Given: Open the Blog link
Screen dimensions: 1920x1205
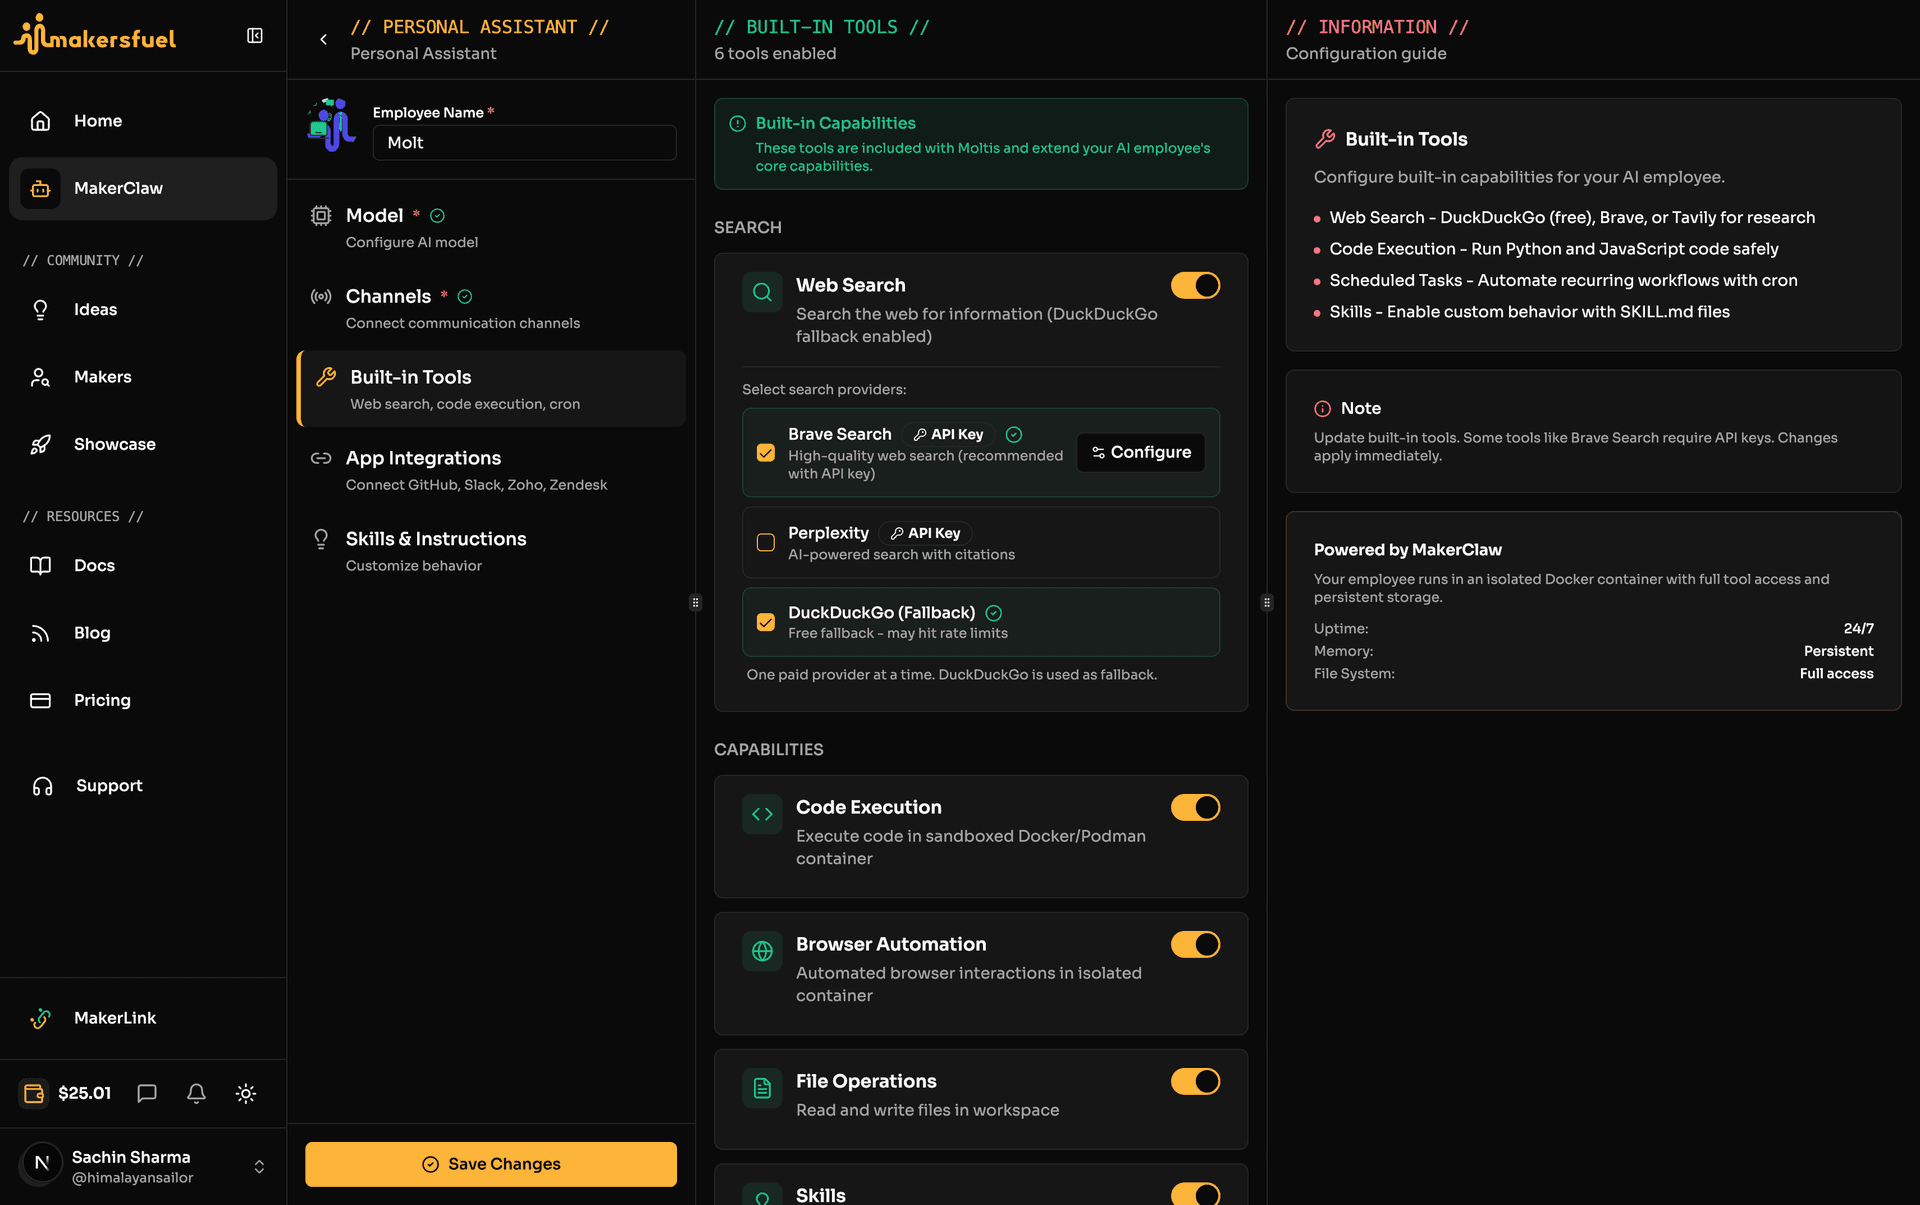Looking at the screenshot, I should [143, 633].
